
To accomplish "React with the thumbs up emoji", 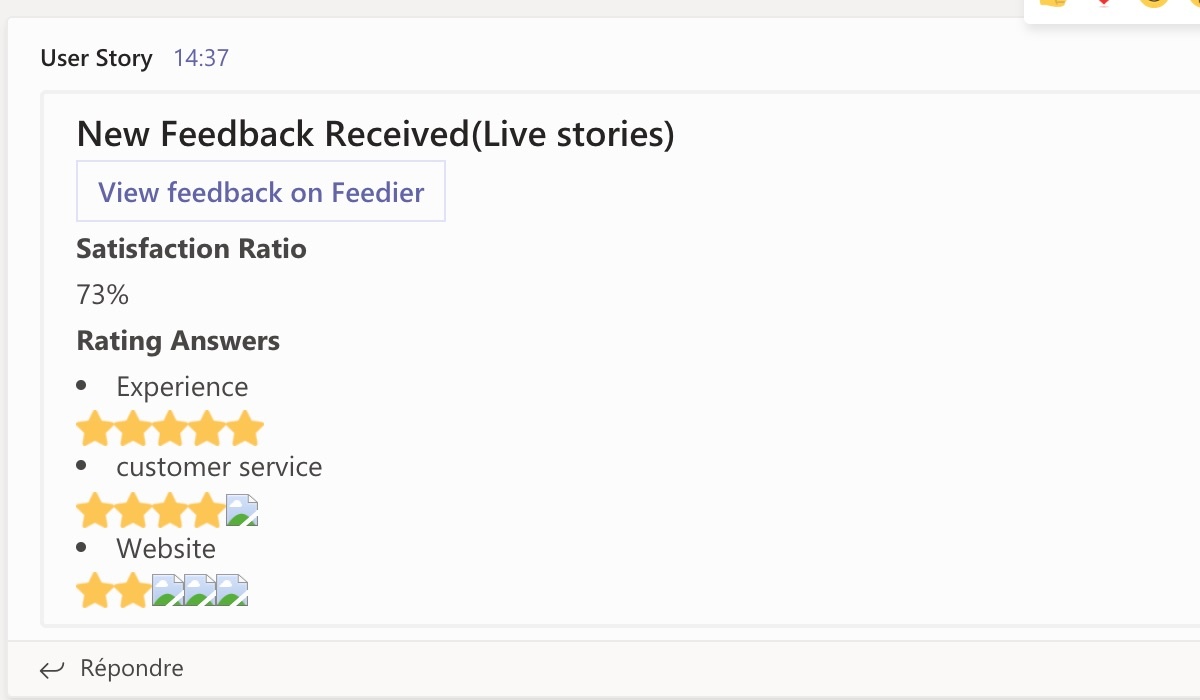I will click(1053, 3).
